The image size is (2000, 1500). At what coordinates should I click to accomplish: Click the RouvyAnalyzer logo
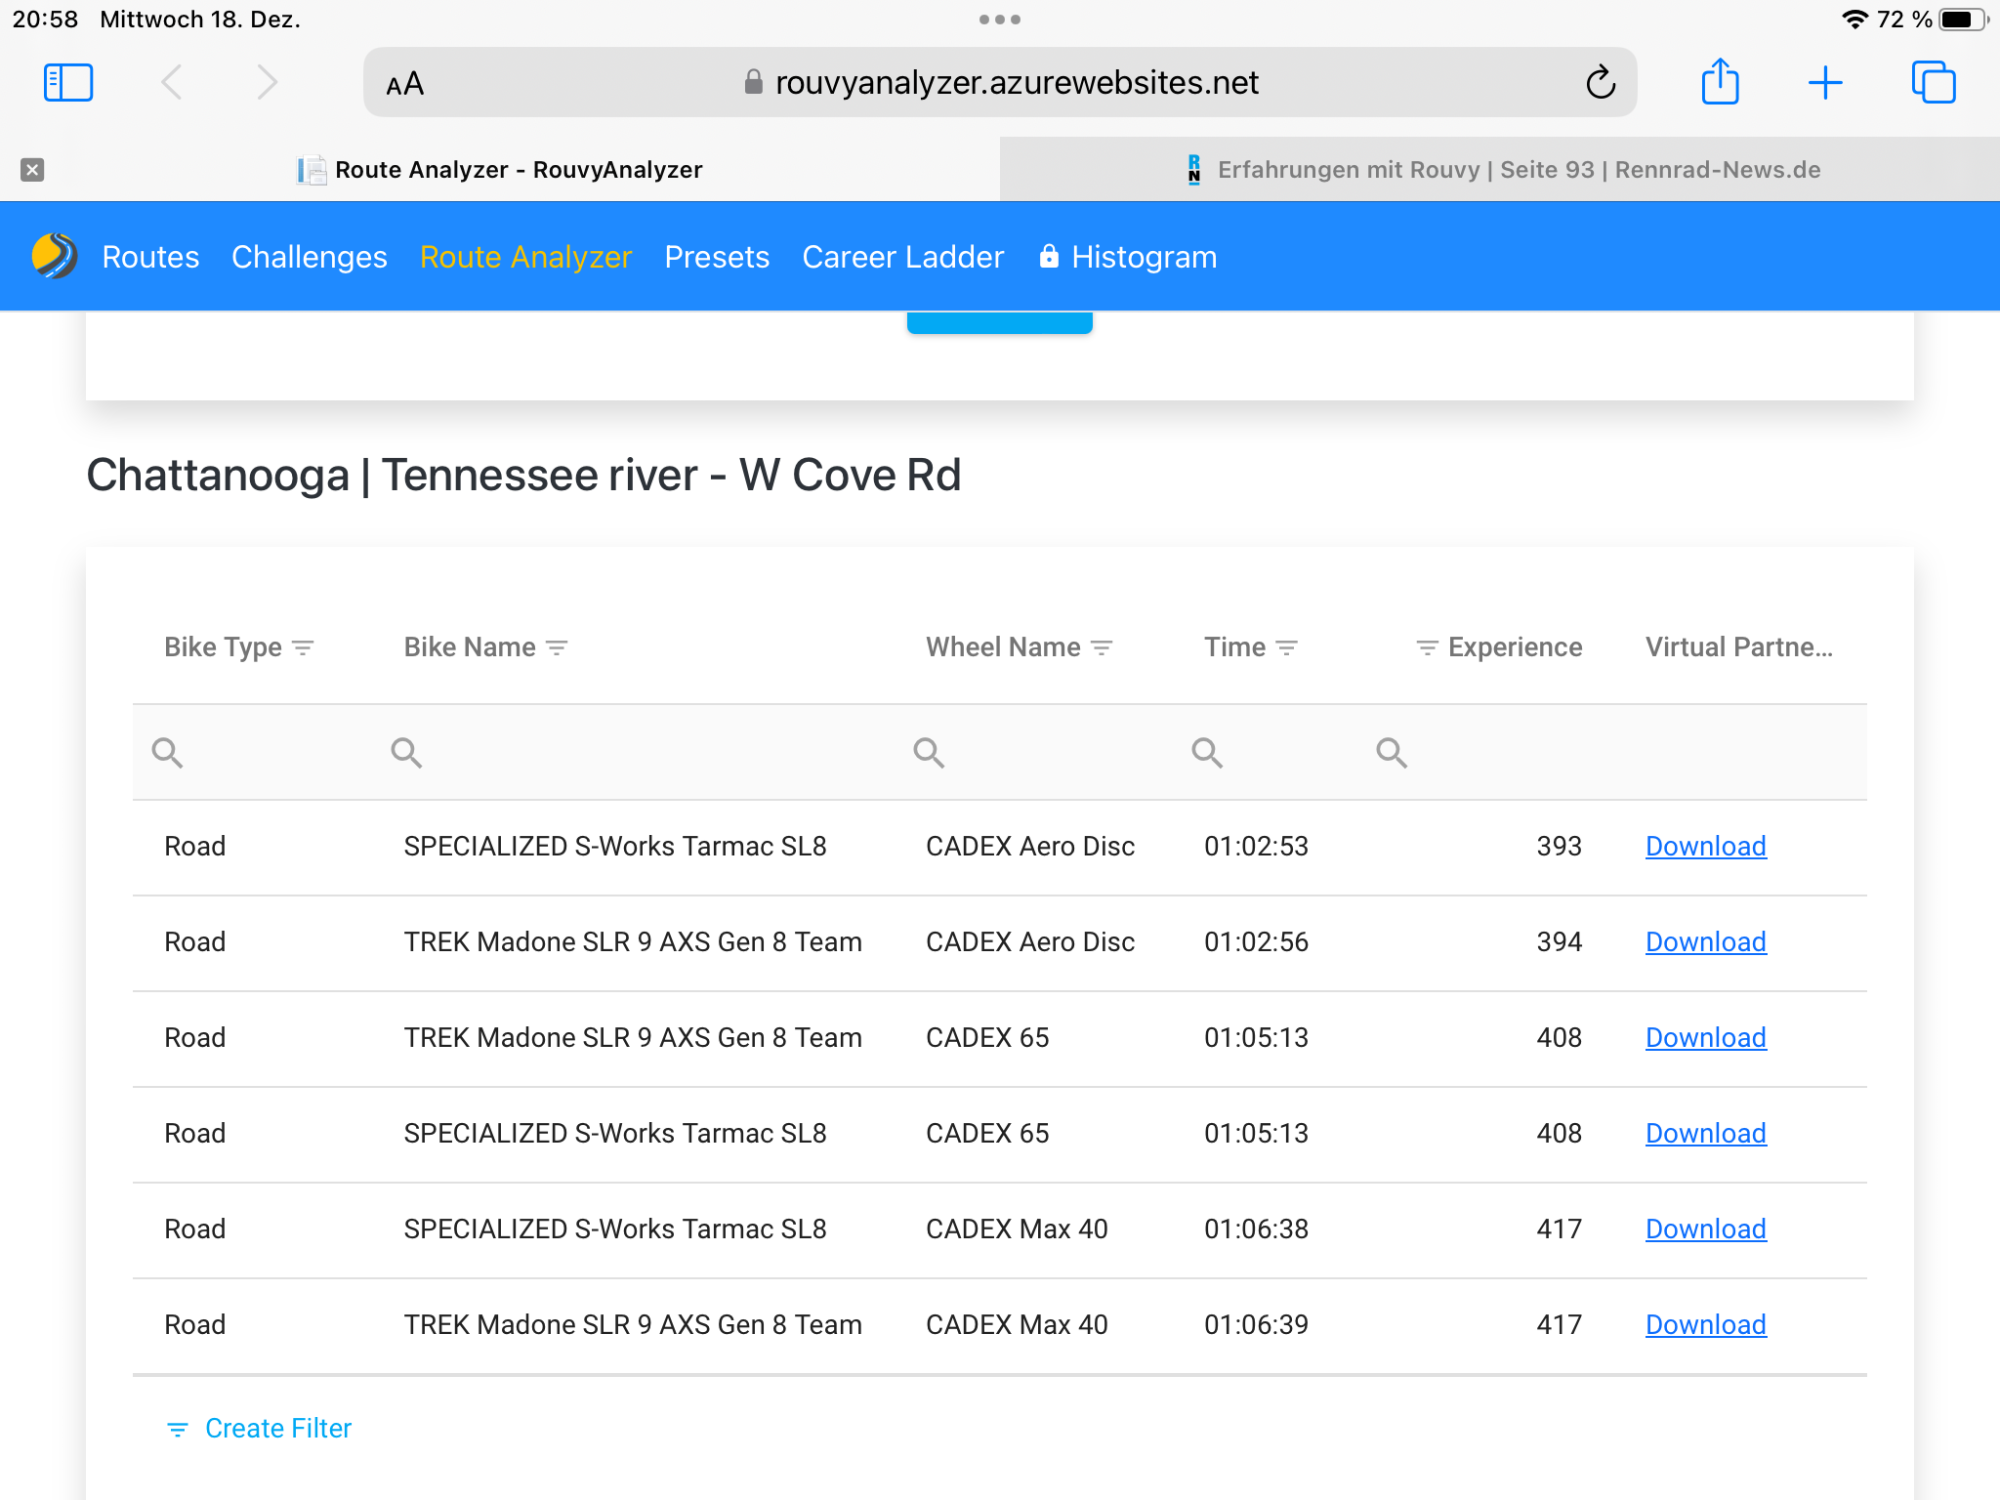pos(54,256)
